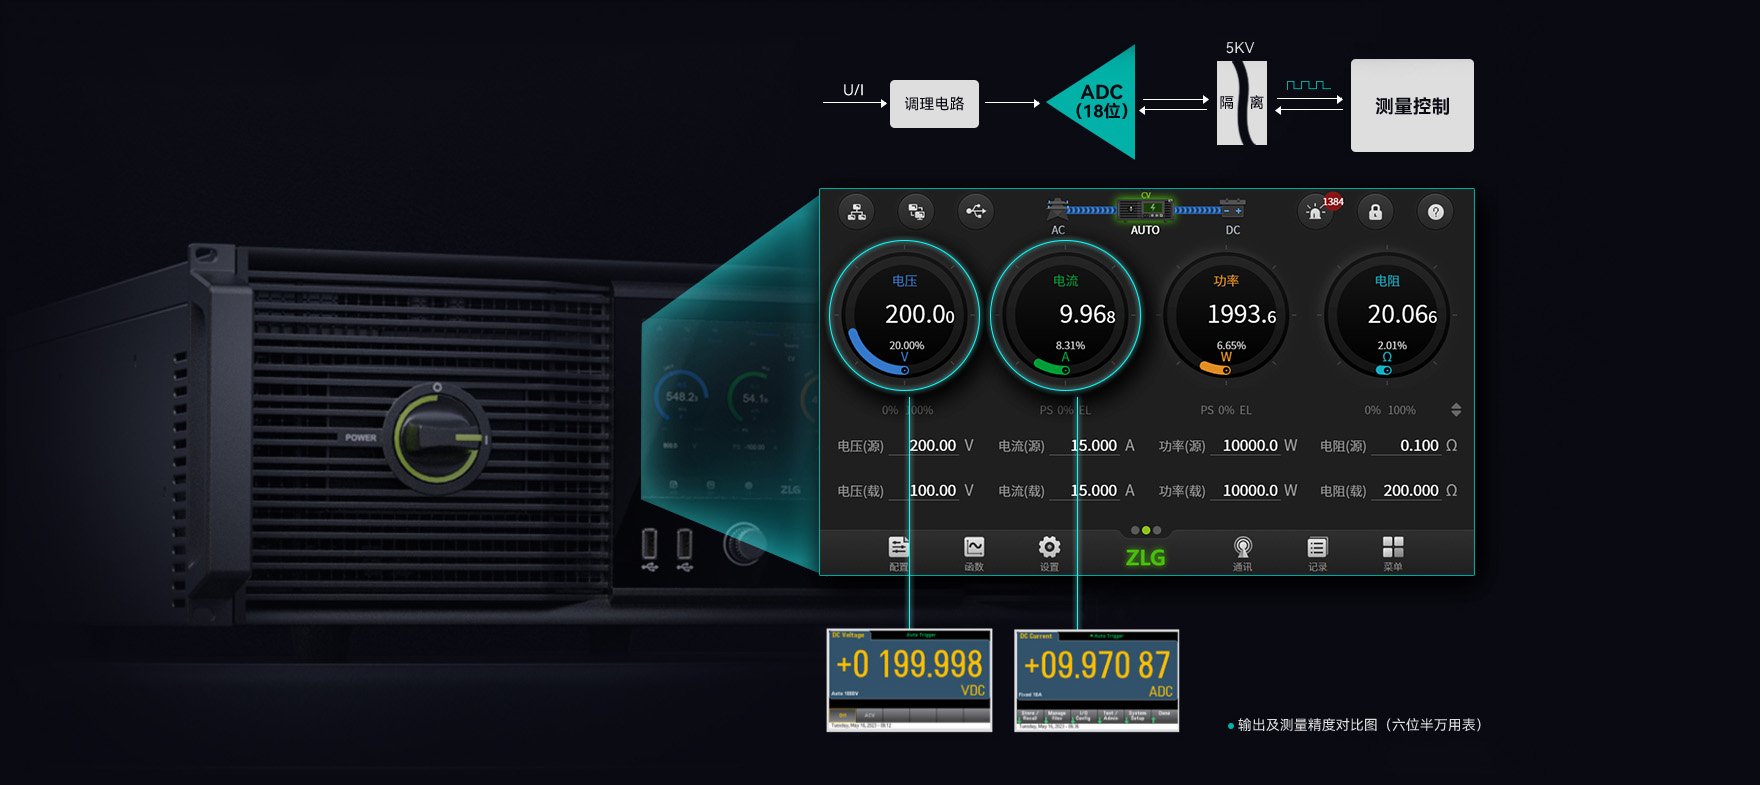Screen dimensions: 1760x785
Task: Select the 电压 voltage dial gauge
Action: 905,316
